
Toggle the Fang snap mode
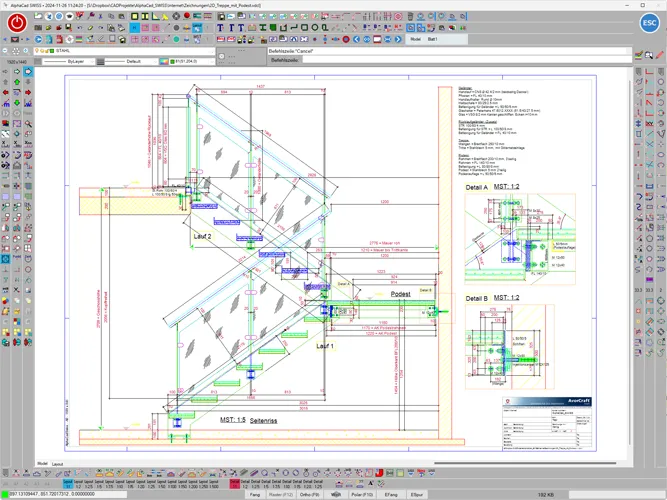click(255, 494)
